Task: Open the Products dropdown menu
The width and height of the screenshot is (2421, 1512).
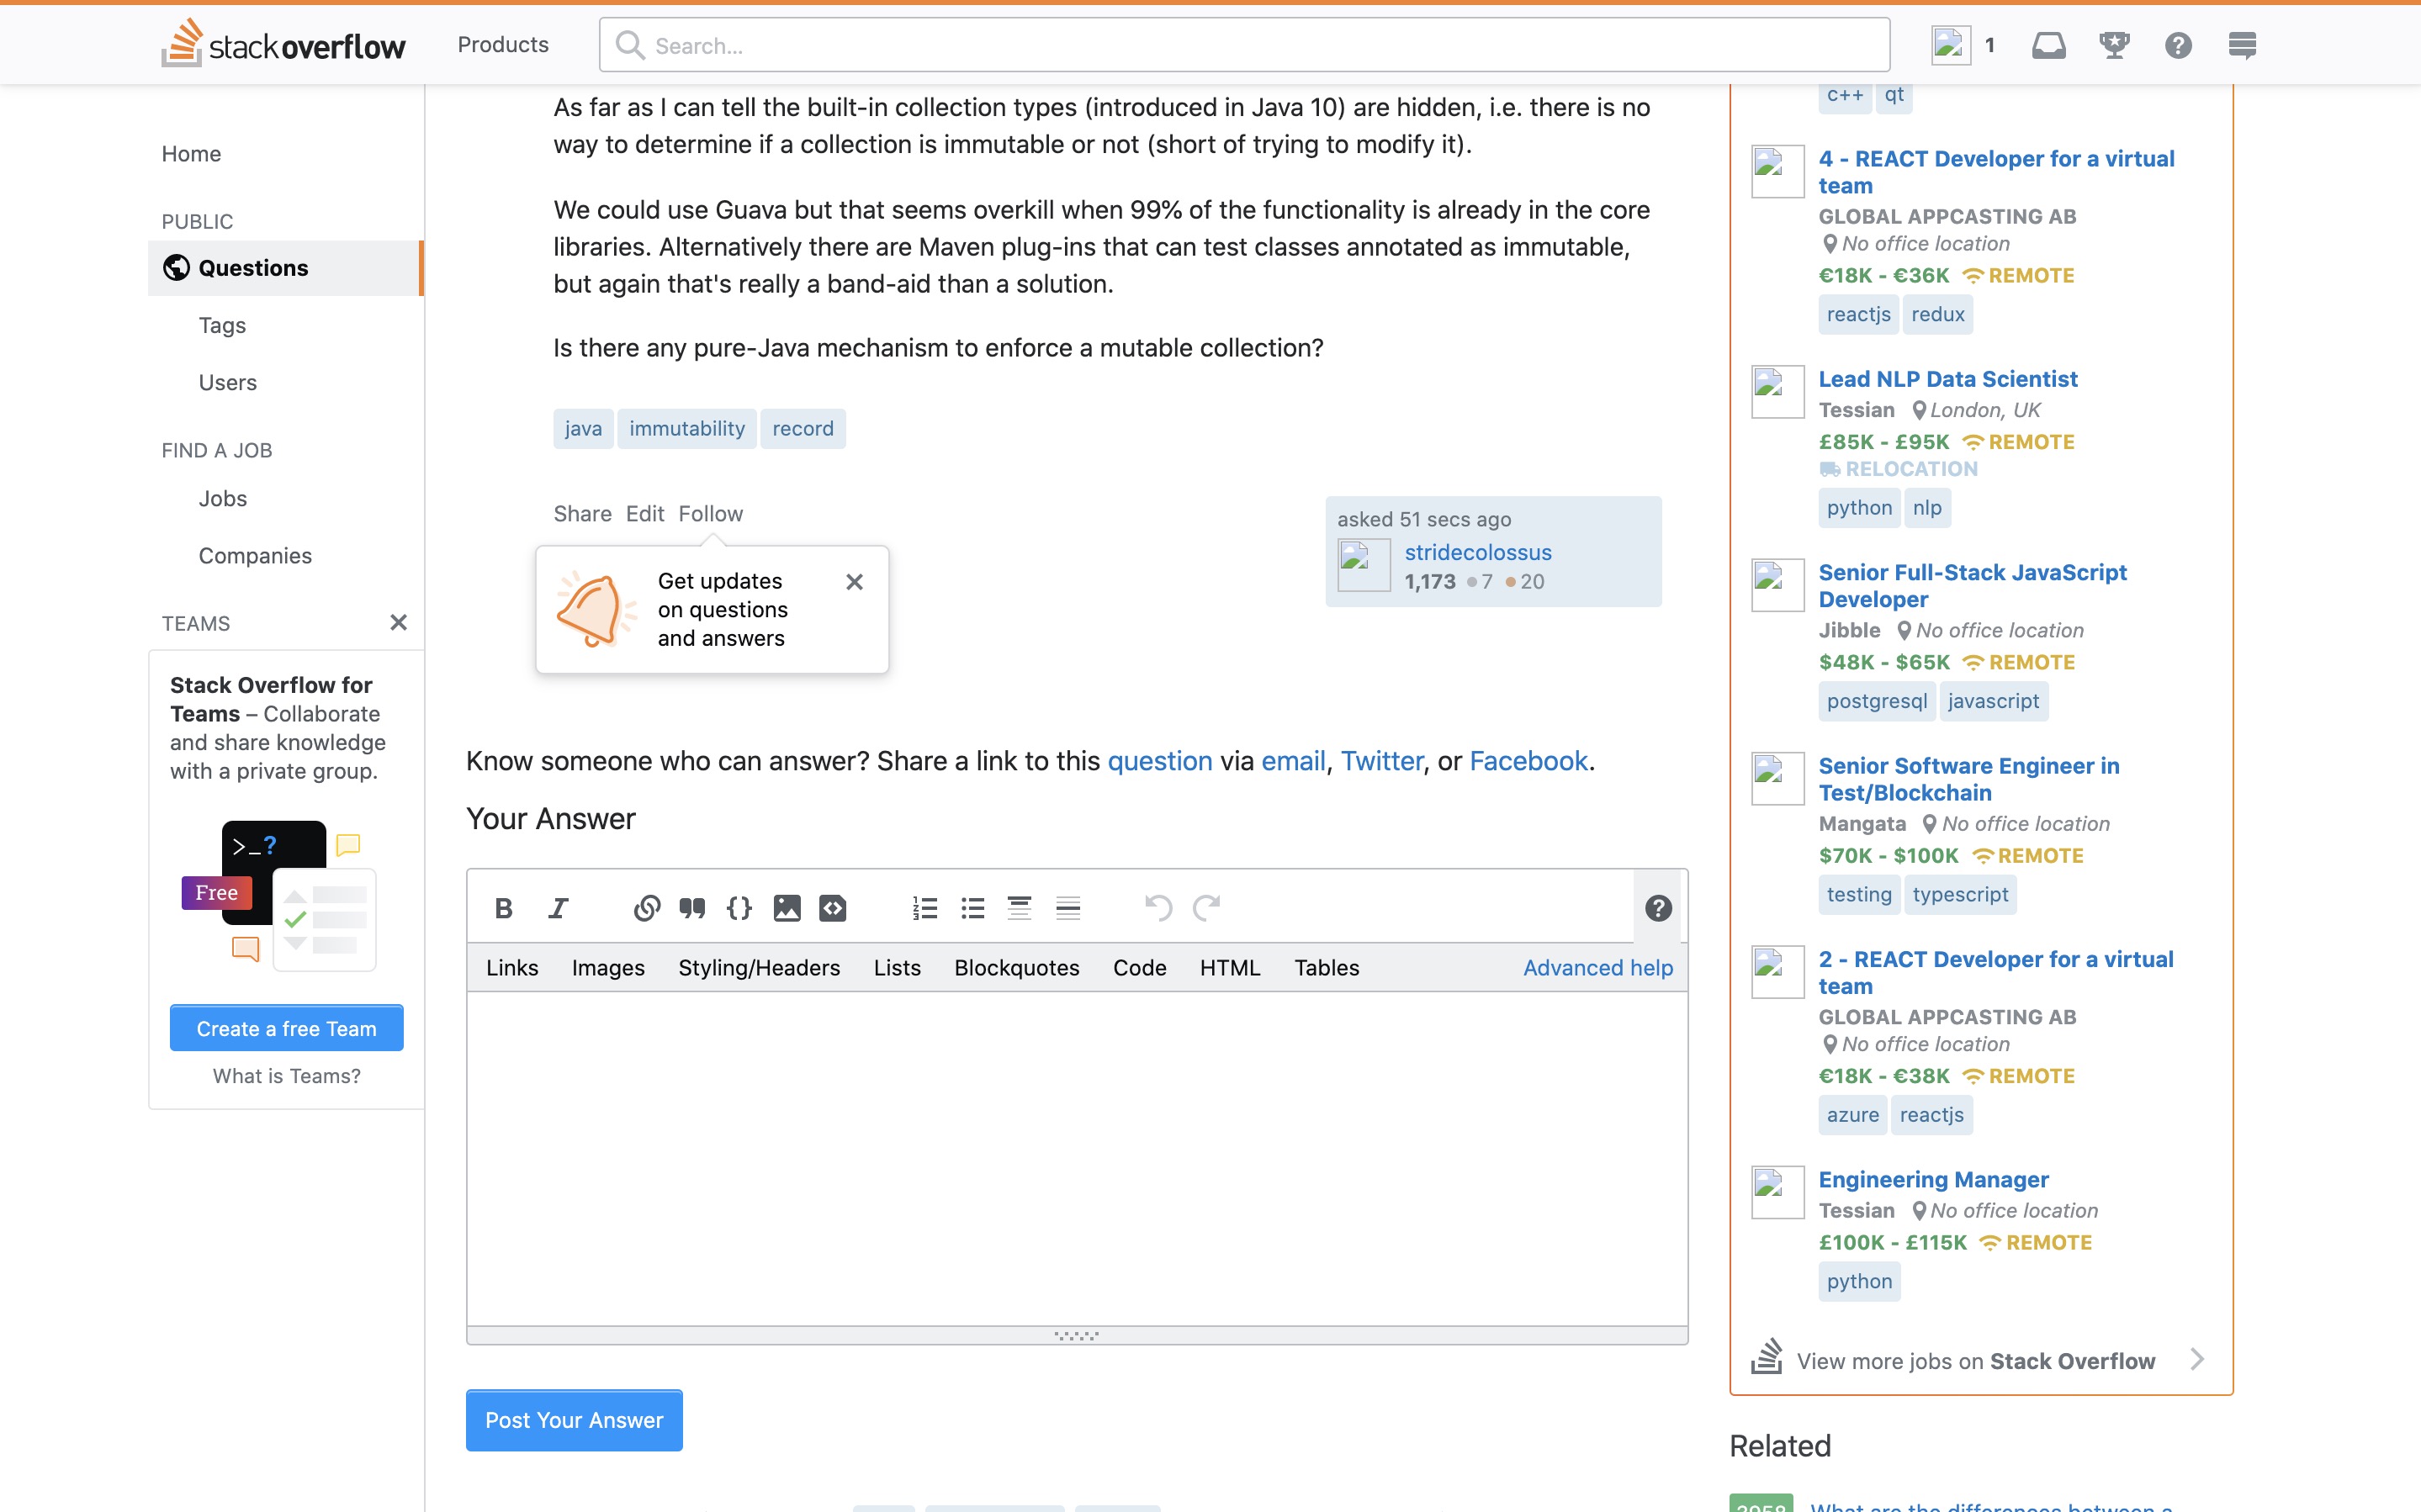Action: (503, 45)
